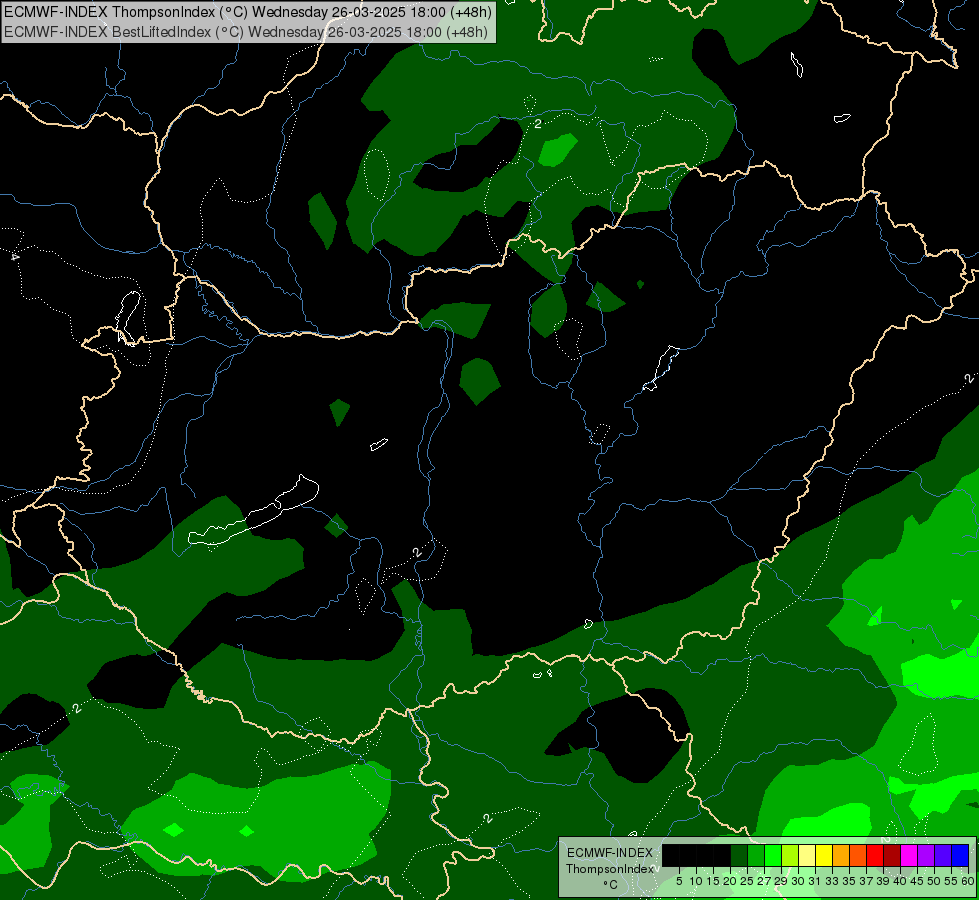Image resolution: width=979 pixels, height=900 pixels.
Task: Click the legend tick value 25
Action: [747, 881]
